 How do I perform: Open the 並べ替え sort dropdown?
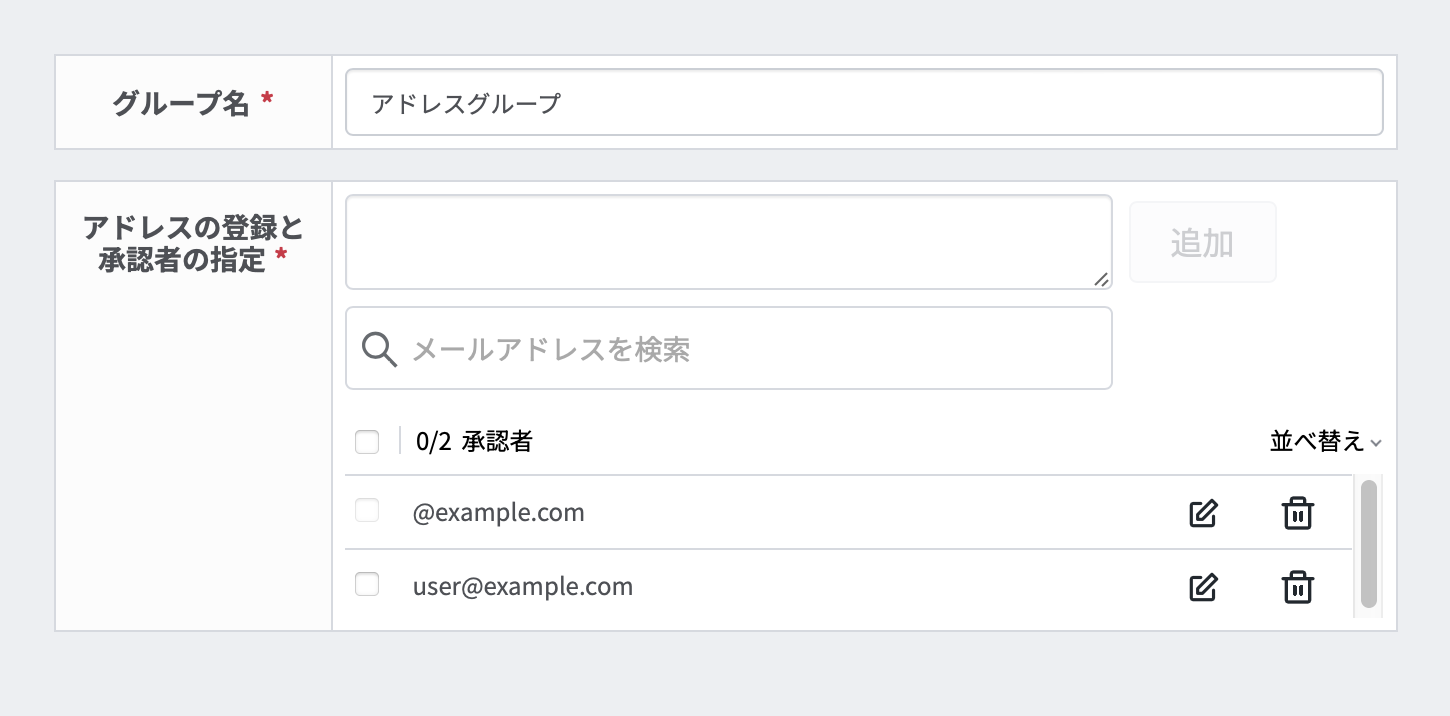click(1326, 441)
